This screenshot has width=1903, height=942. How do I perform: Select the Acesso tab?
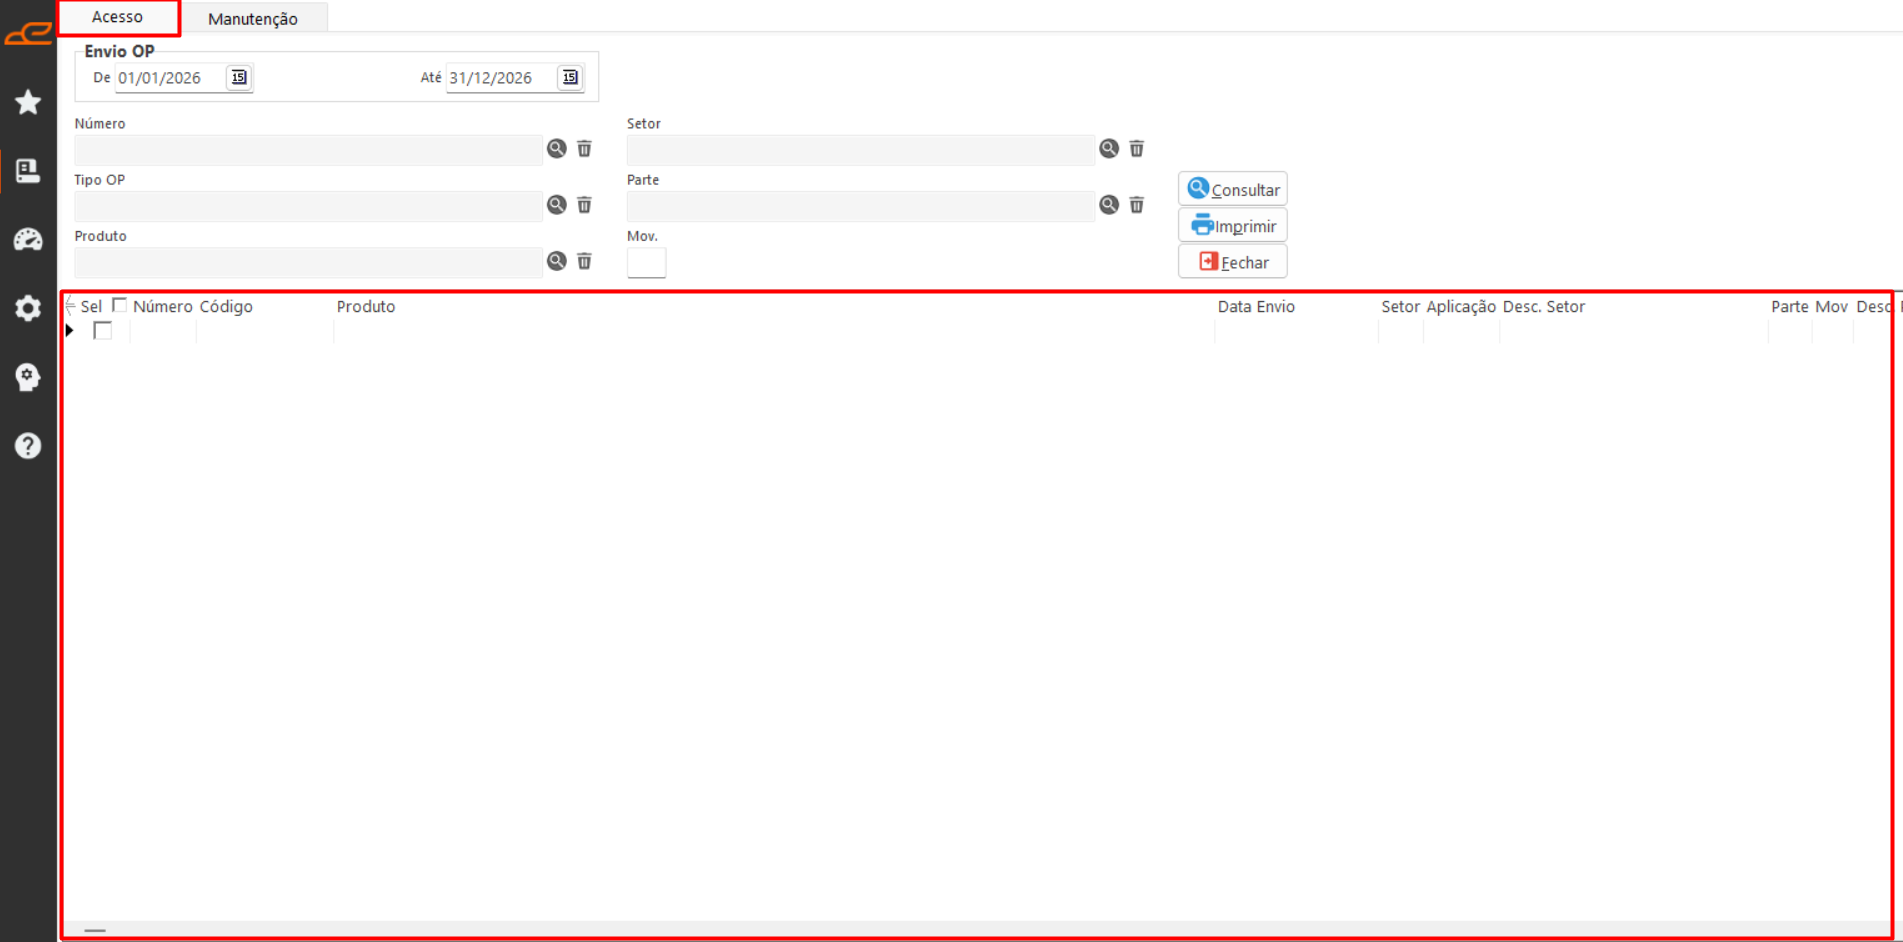[118, 17]
